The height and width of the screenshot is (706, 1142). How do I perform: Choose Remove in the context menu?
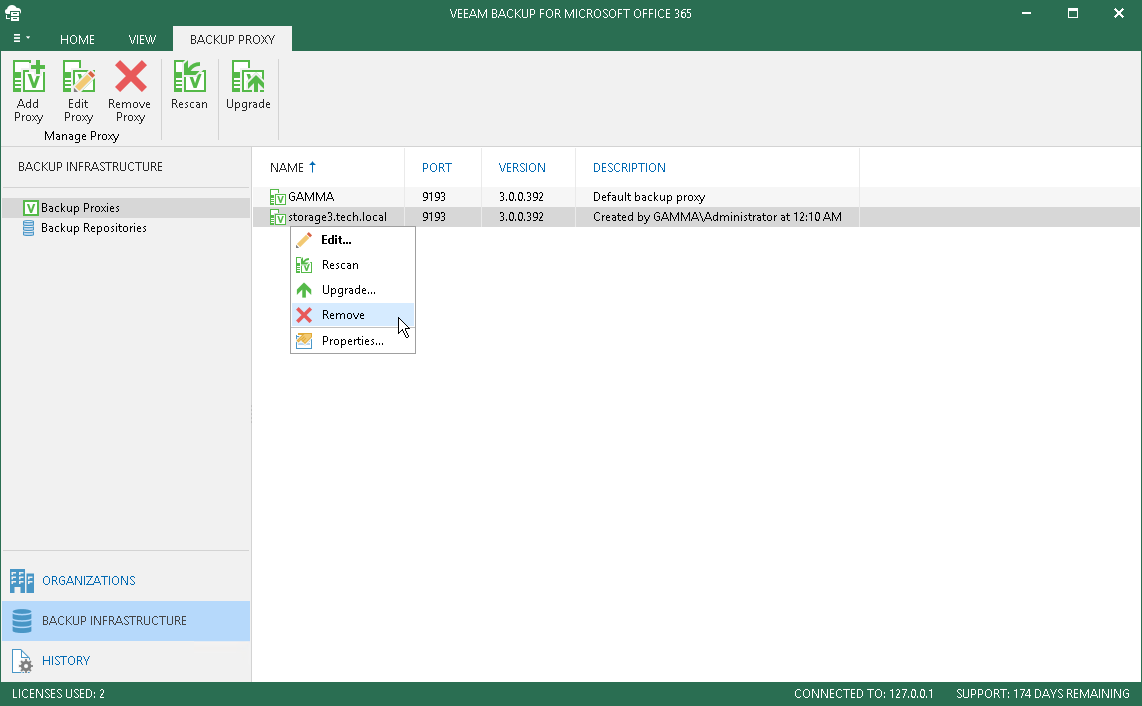[x=353, y=315]
